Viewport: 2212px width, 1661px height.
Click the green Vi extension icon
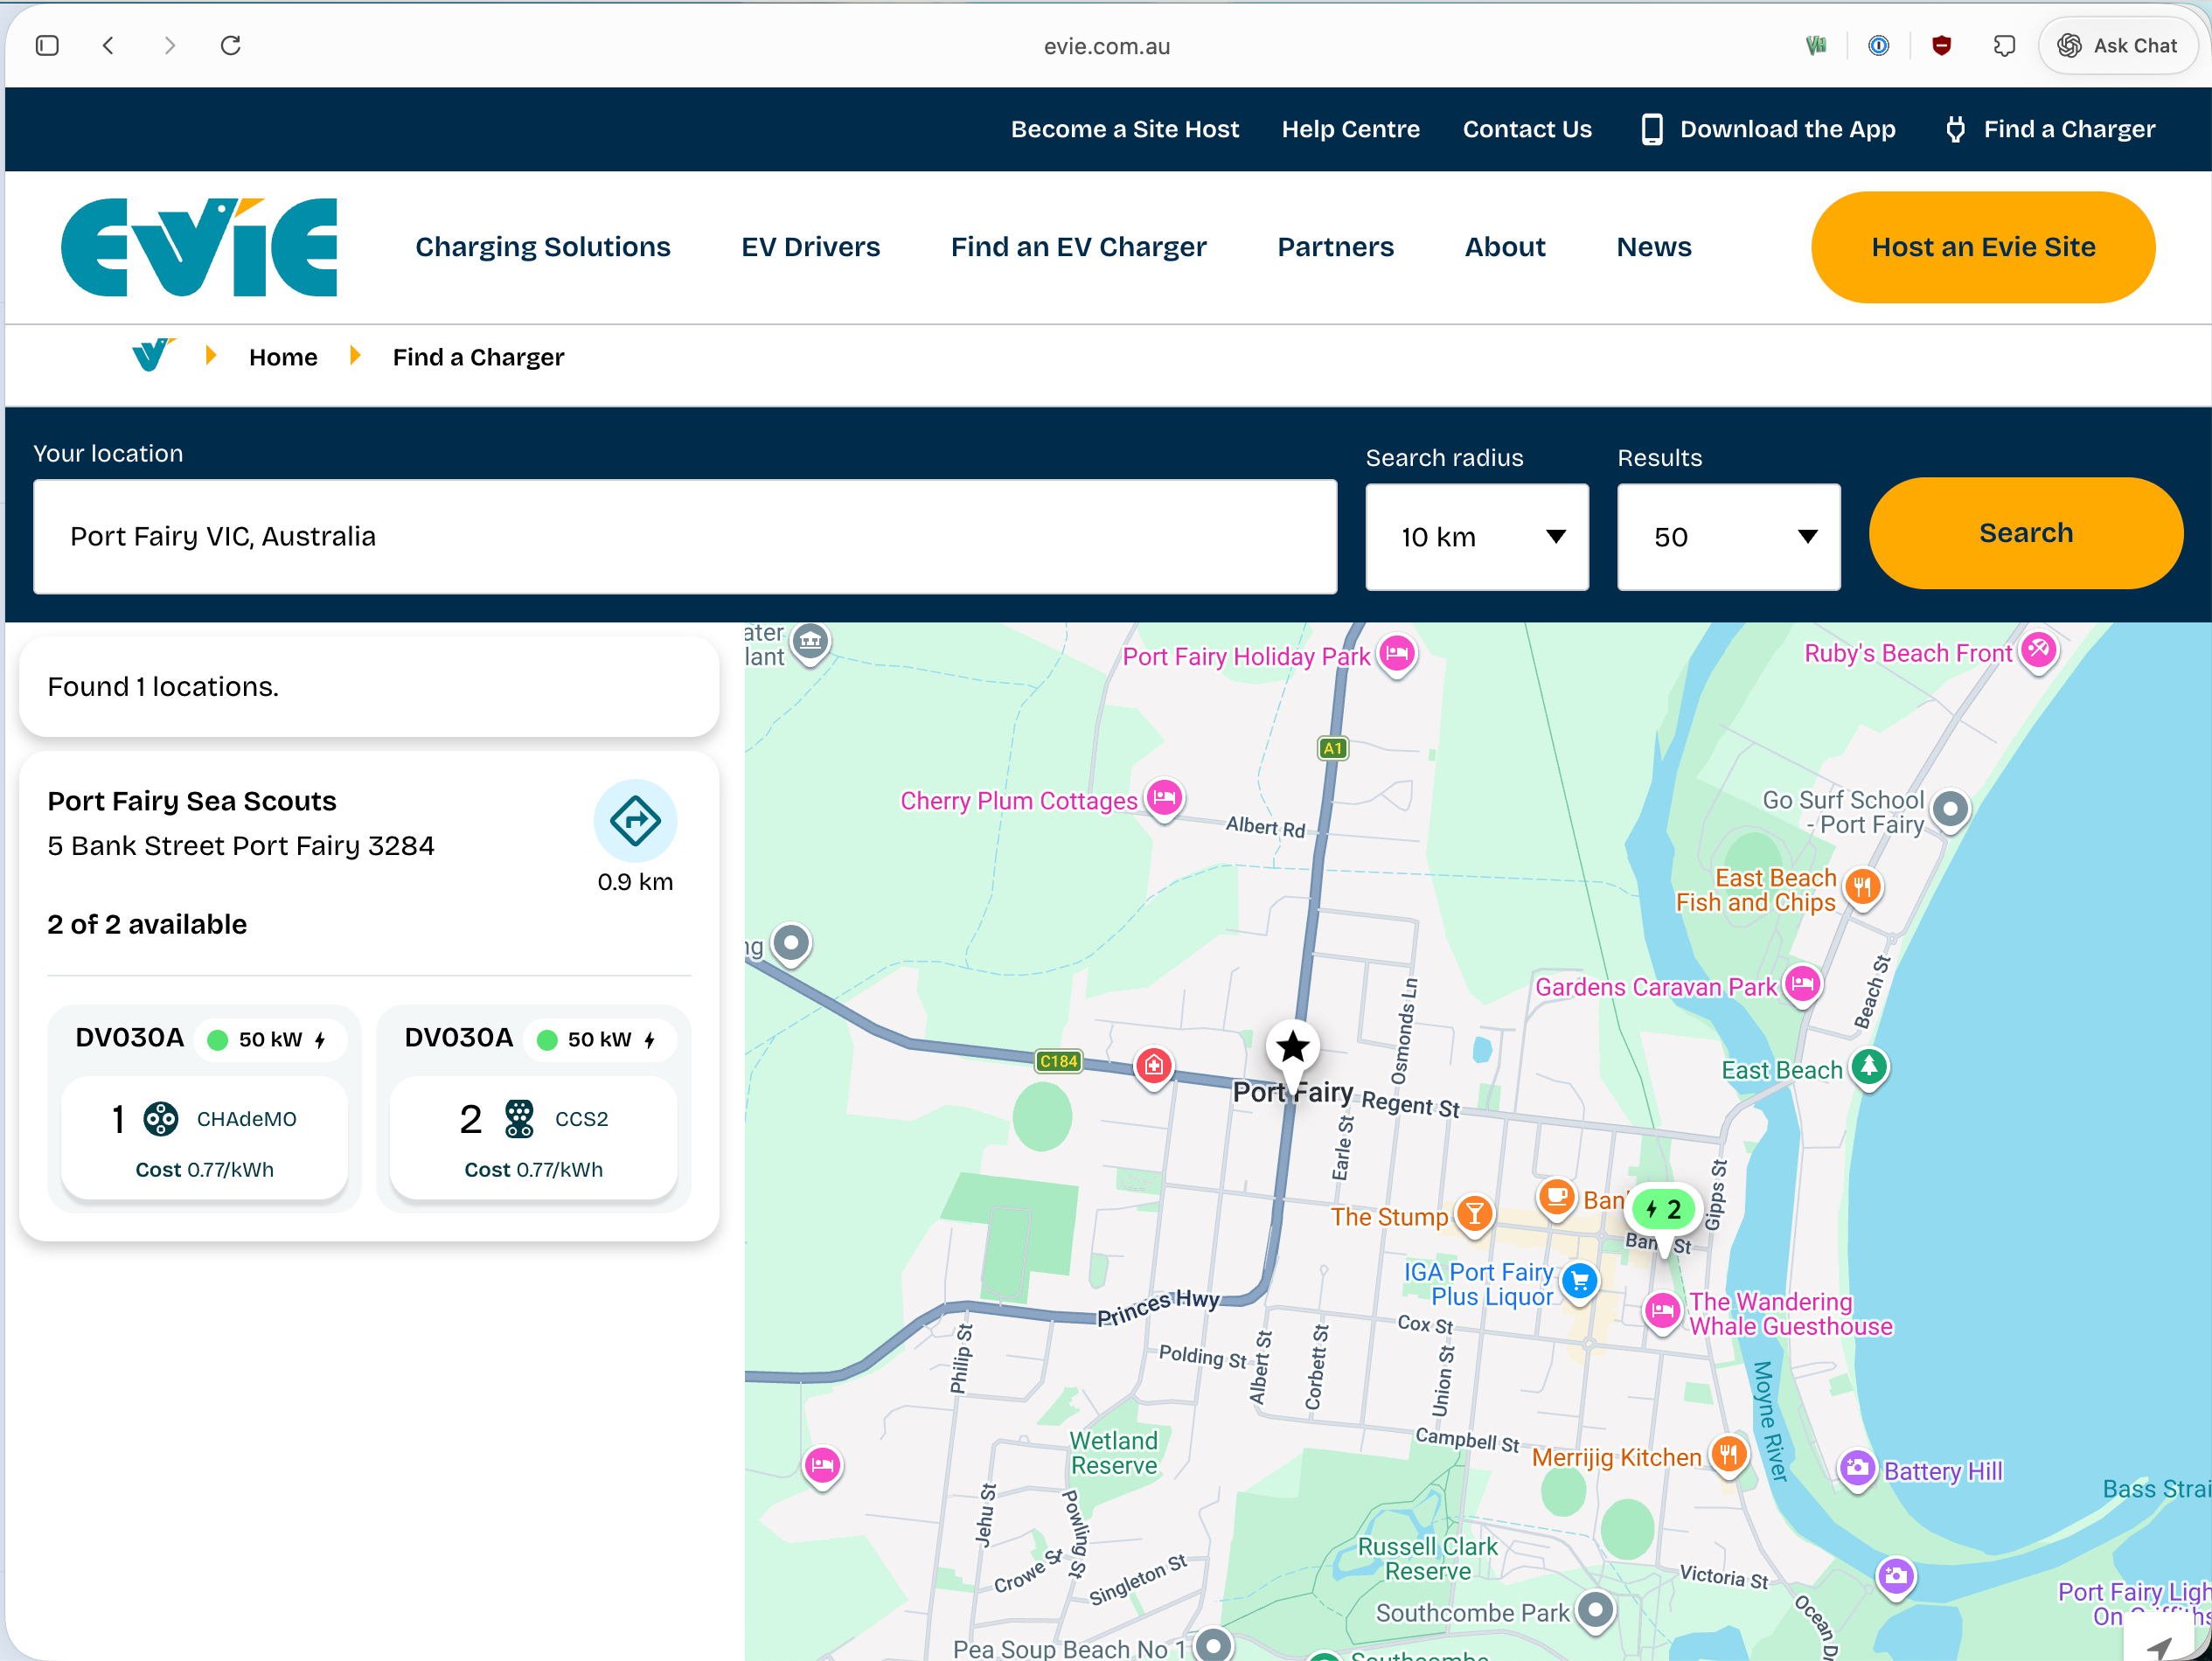click(x=1816, y=46)
